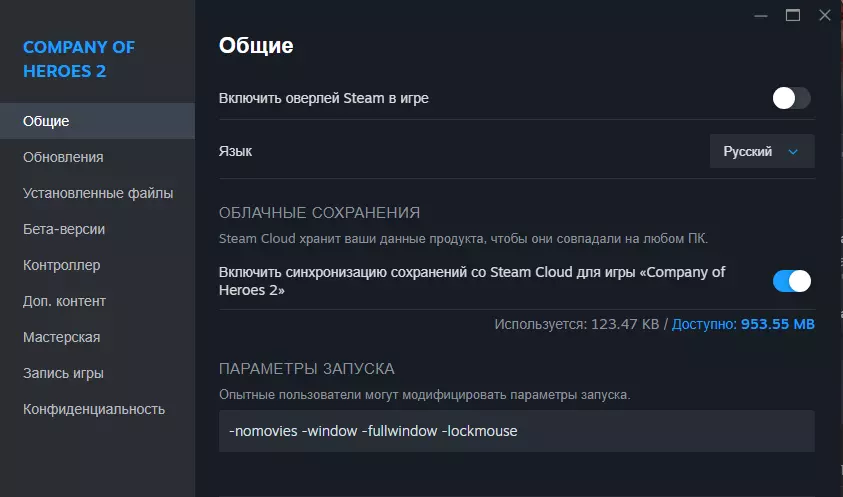Click the Company of Heroes 2 title

click(78, 59)
